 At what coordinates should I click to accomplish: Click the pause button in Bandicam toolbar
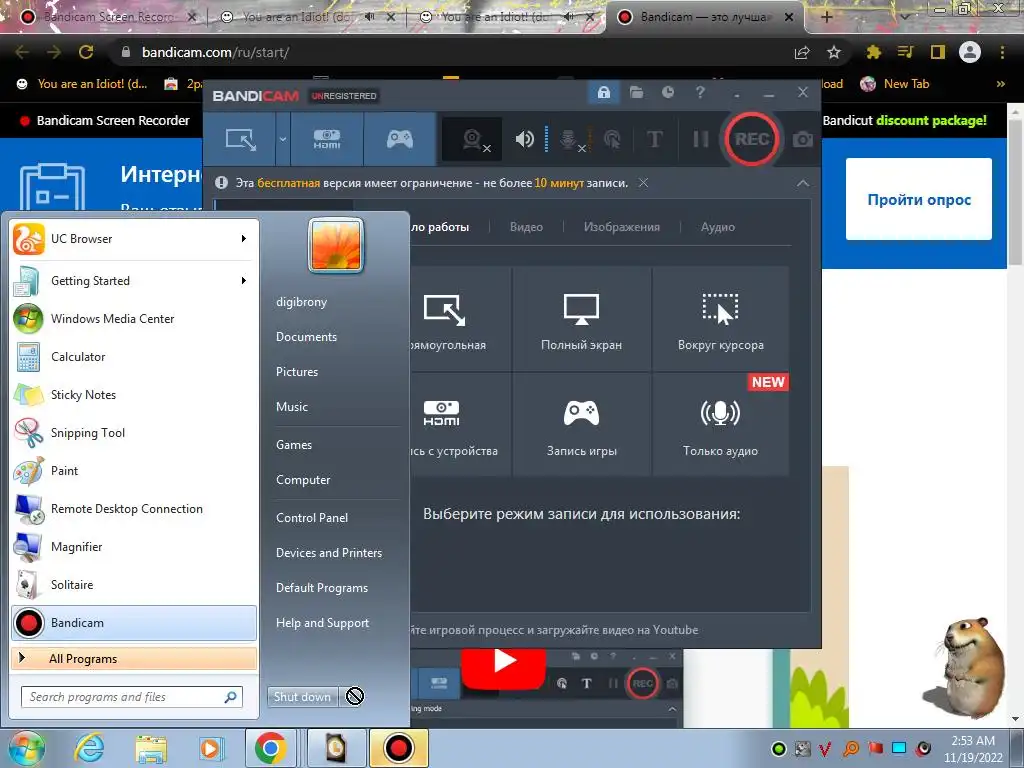click(x=700, y=139)
